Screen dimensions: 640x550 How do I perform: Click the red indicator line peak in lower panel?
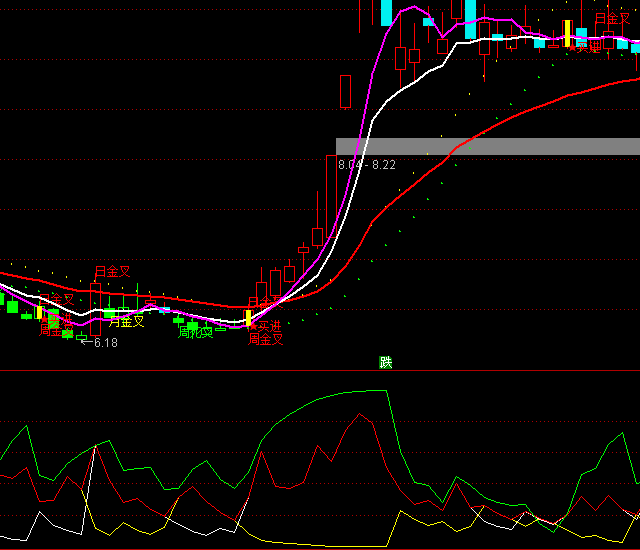358,413
